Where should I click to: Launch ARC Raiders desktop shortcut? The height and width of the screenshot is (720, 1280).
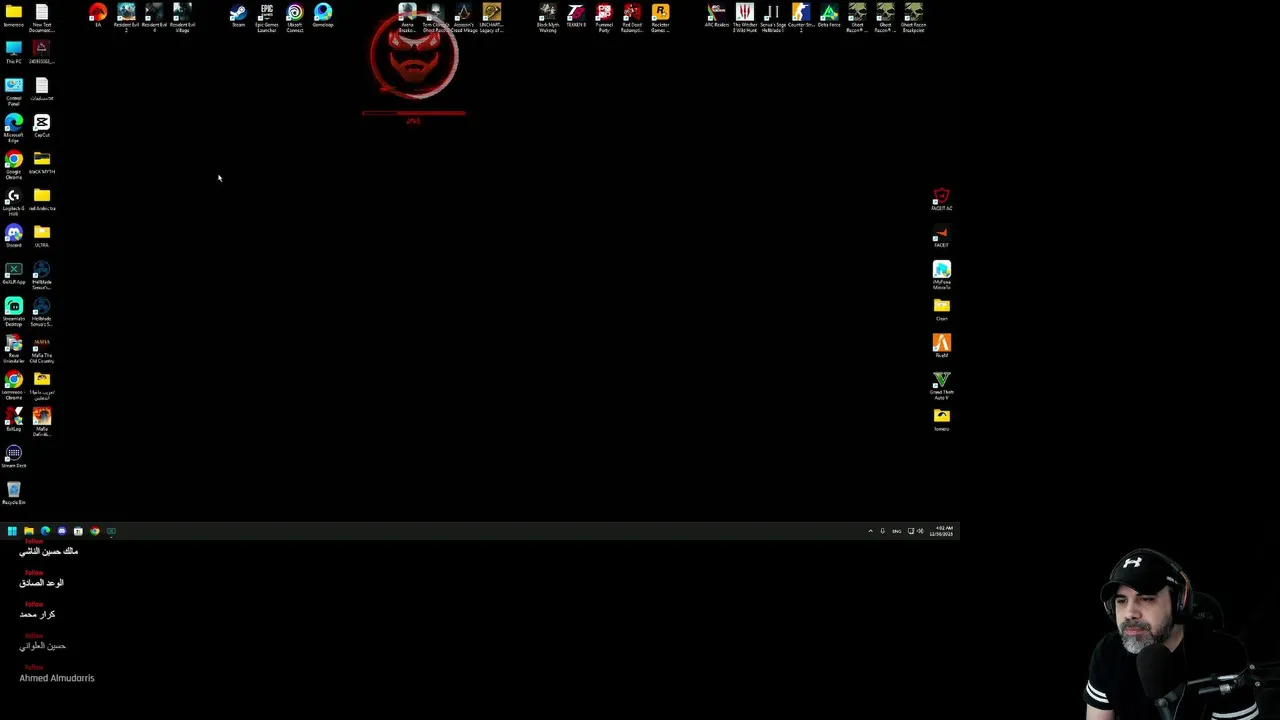click(716, 15)
